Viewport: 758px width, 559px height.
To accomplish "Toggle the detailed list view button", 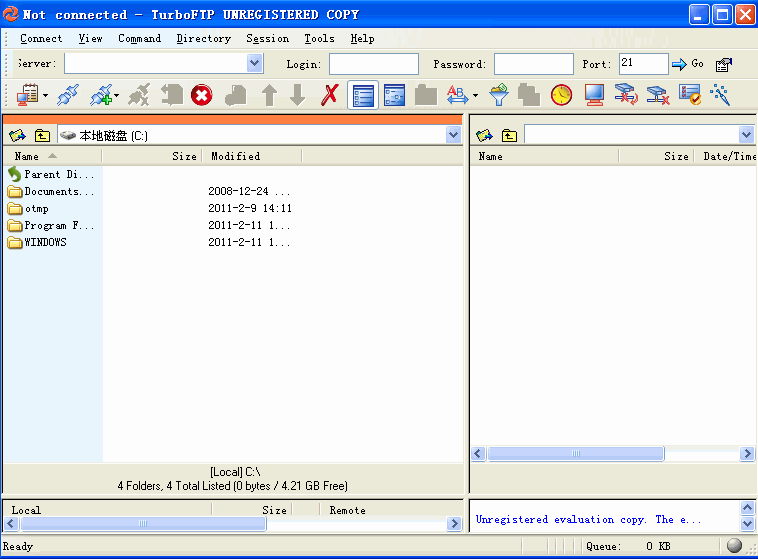I will pos(363,95).
